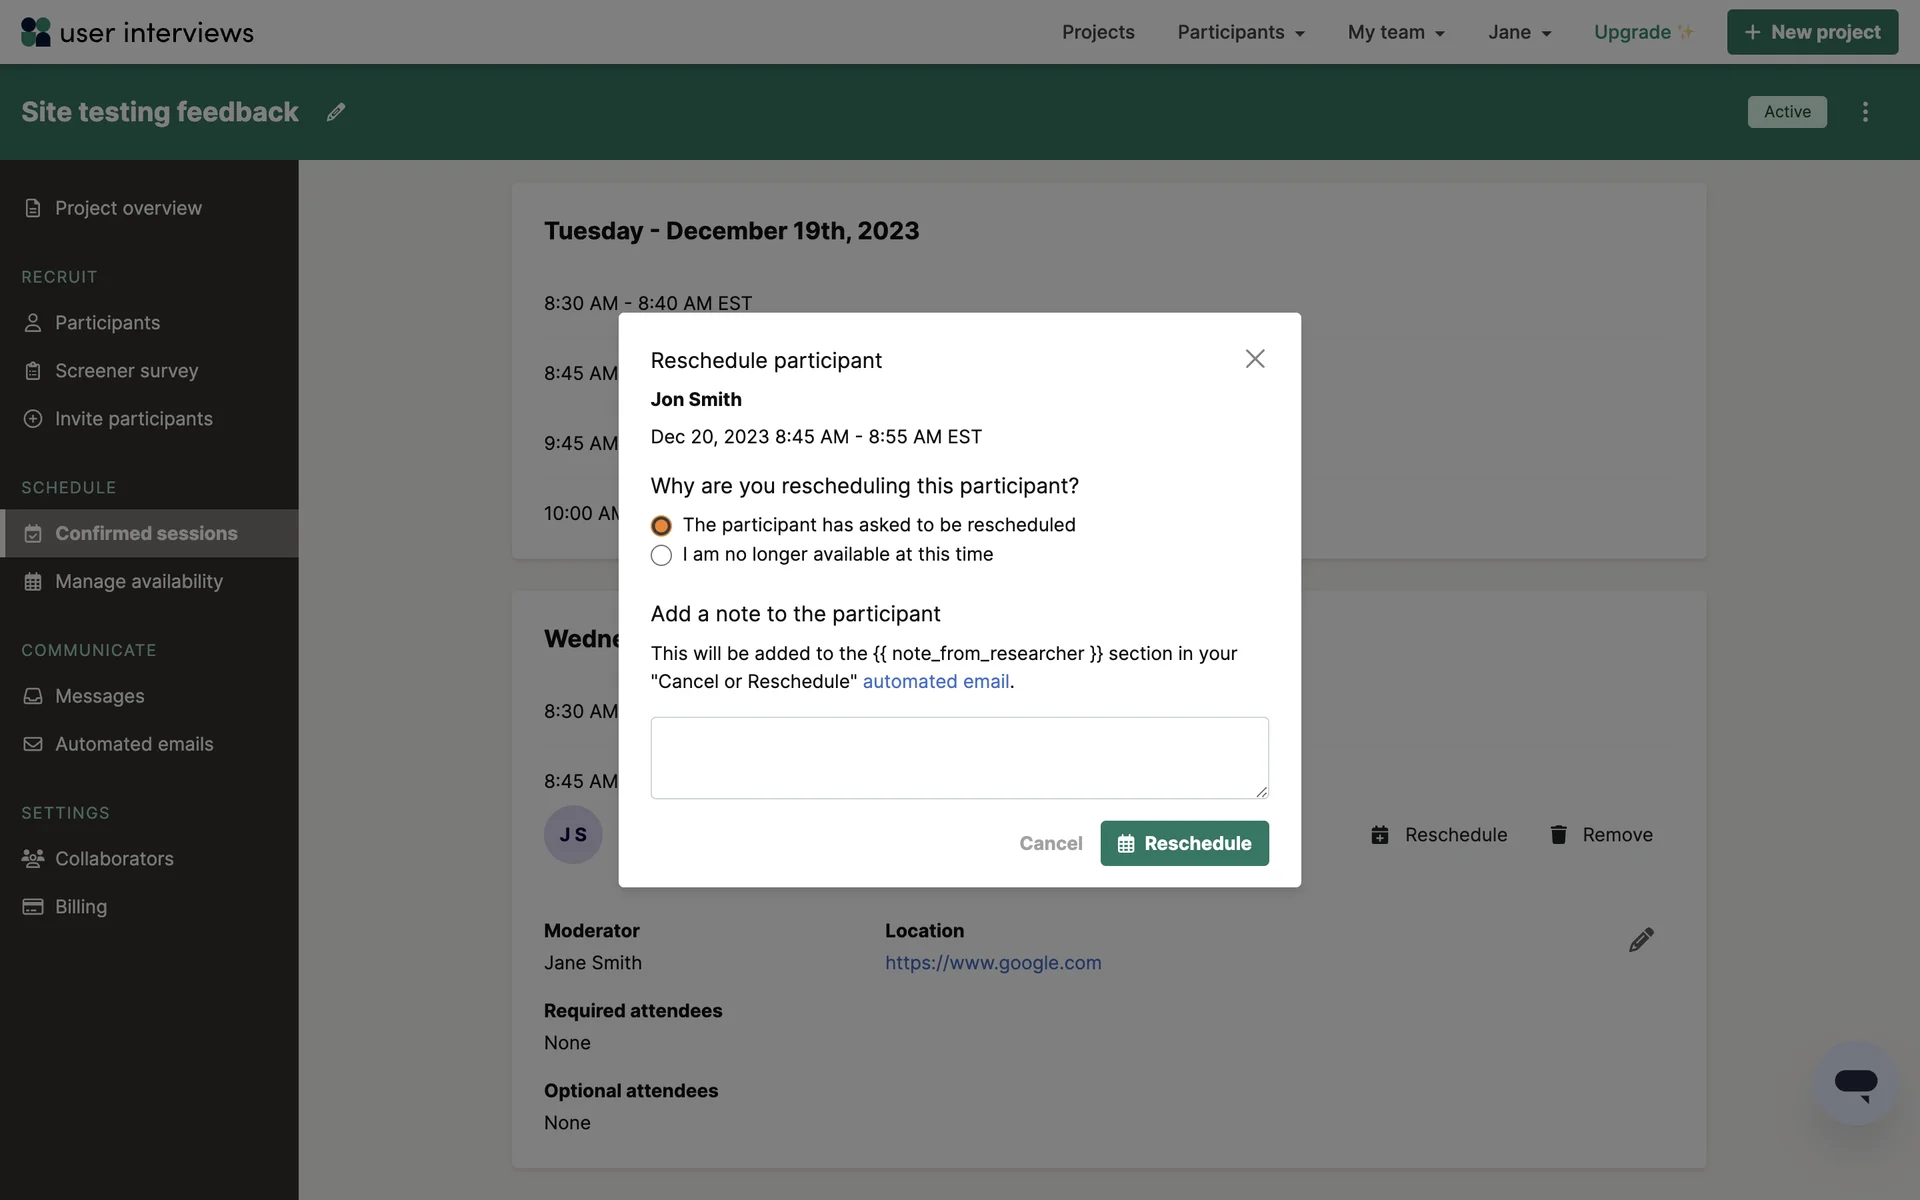Click pencil icon to edit session details

pyautogui.click(x=1641, y=940)
